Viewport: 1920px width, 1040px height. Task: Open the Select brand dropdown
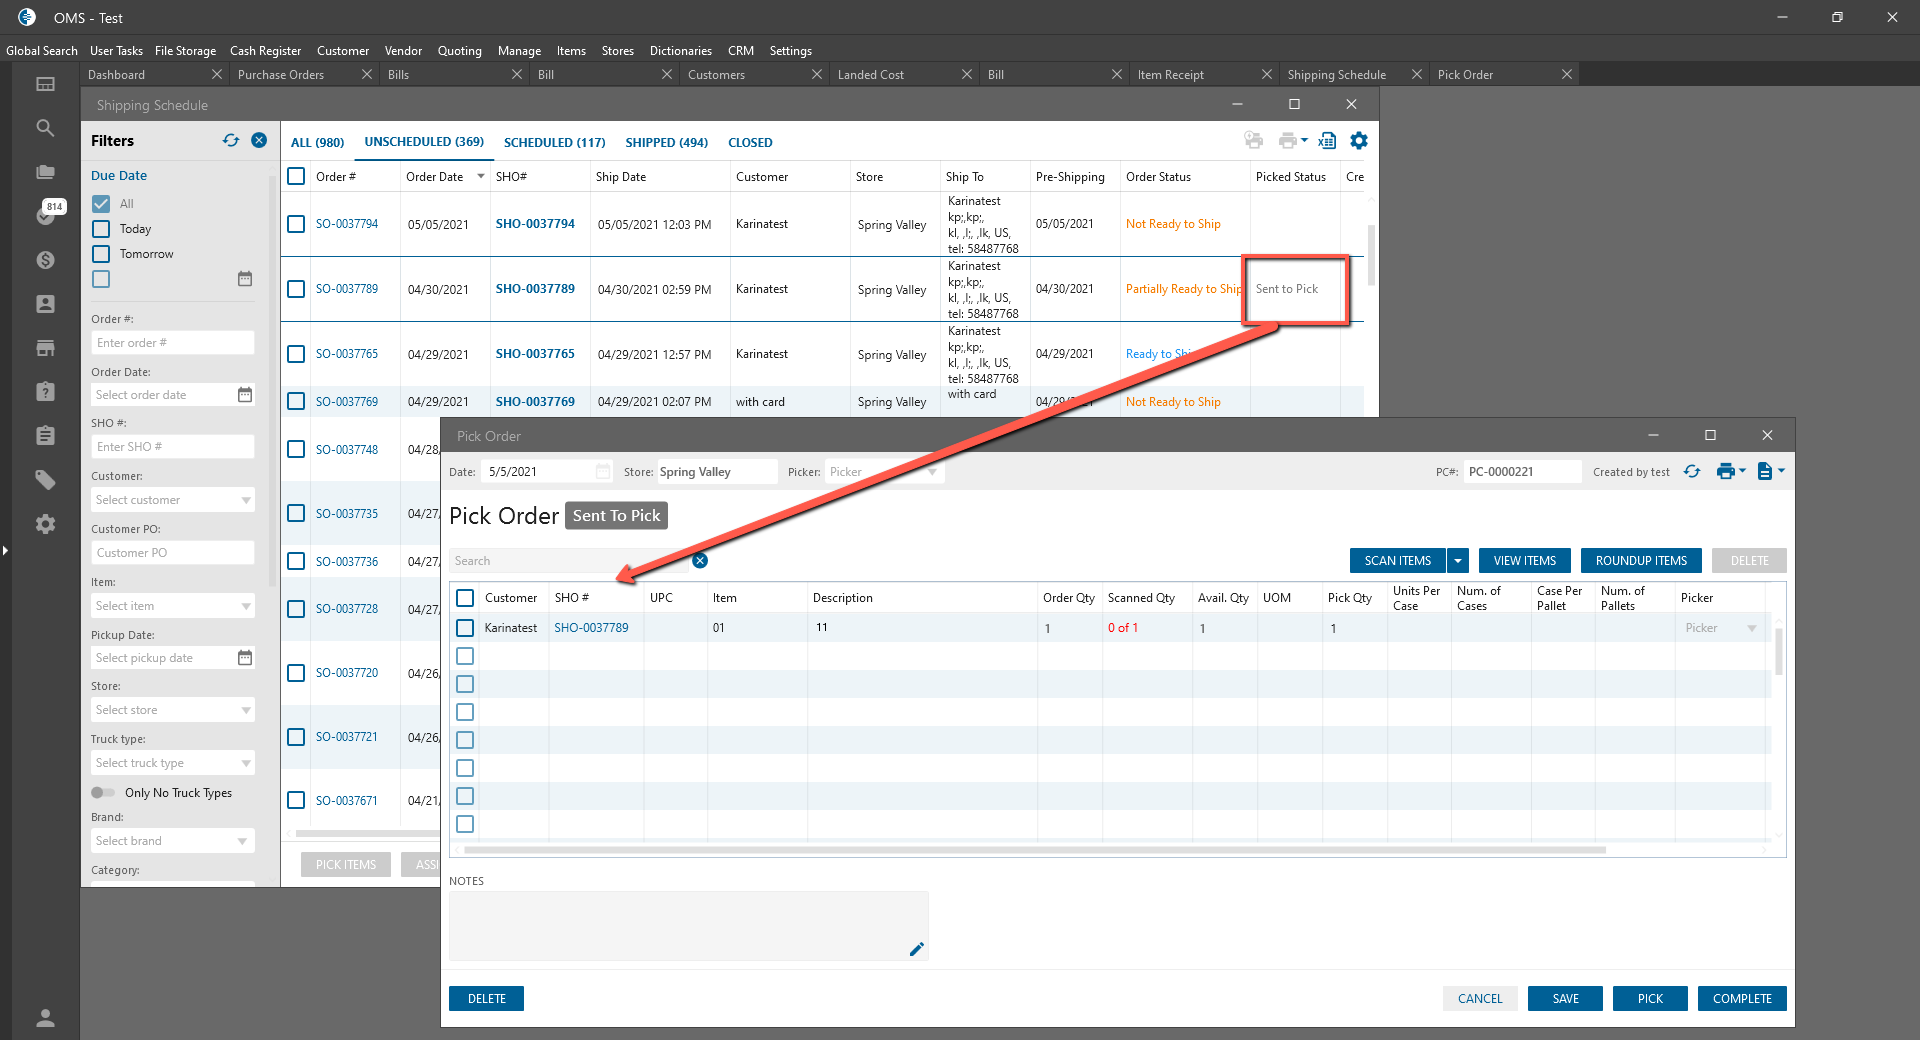(x=173, y=841)
